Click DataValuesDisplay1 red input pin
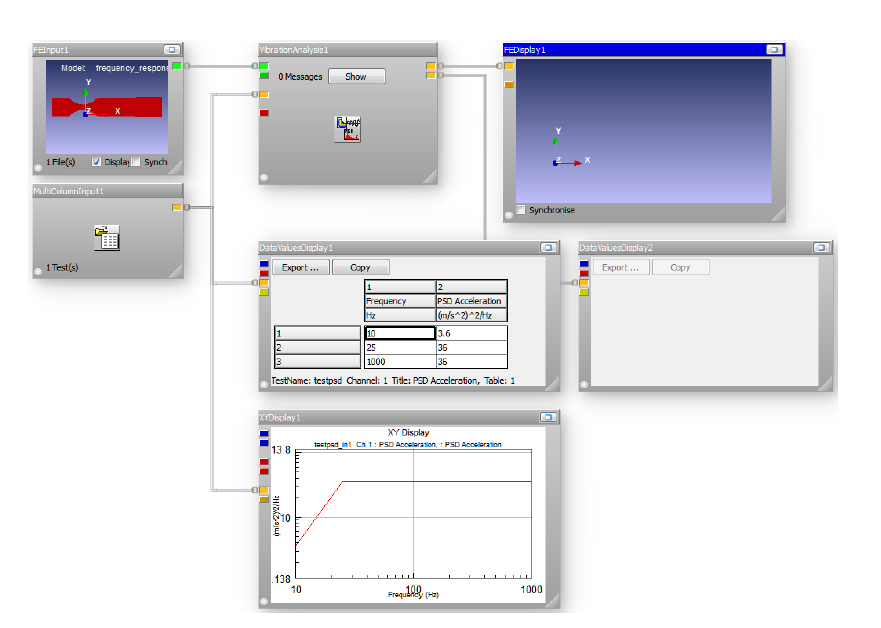881x628 pixels. (x=264, y=274)
